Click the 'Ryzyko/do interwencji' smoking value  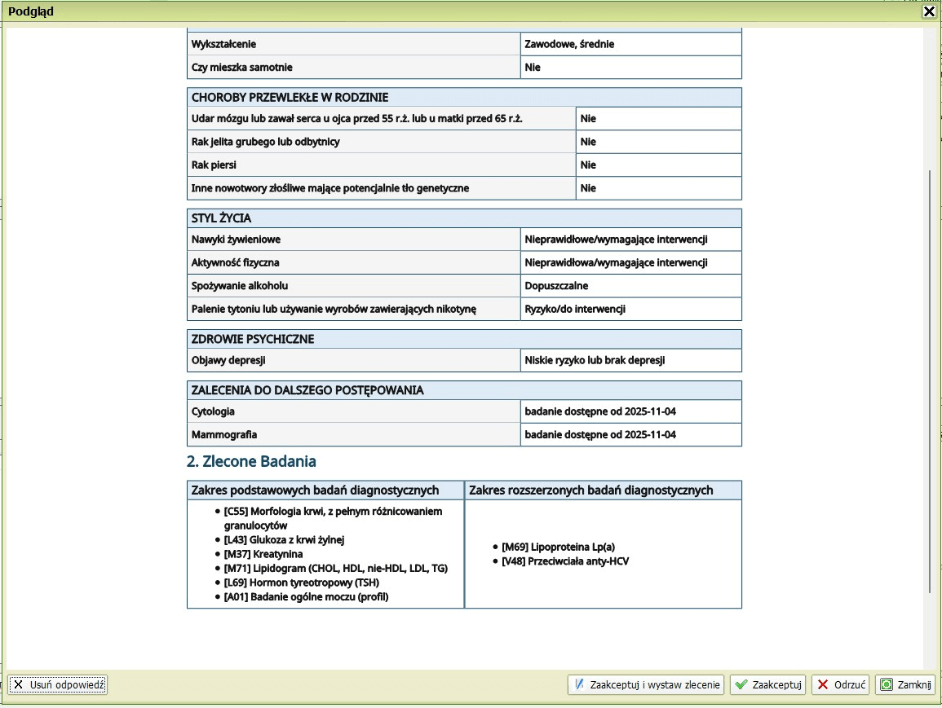[x=575, y=309]
